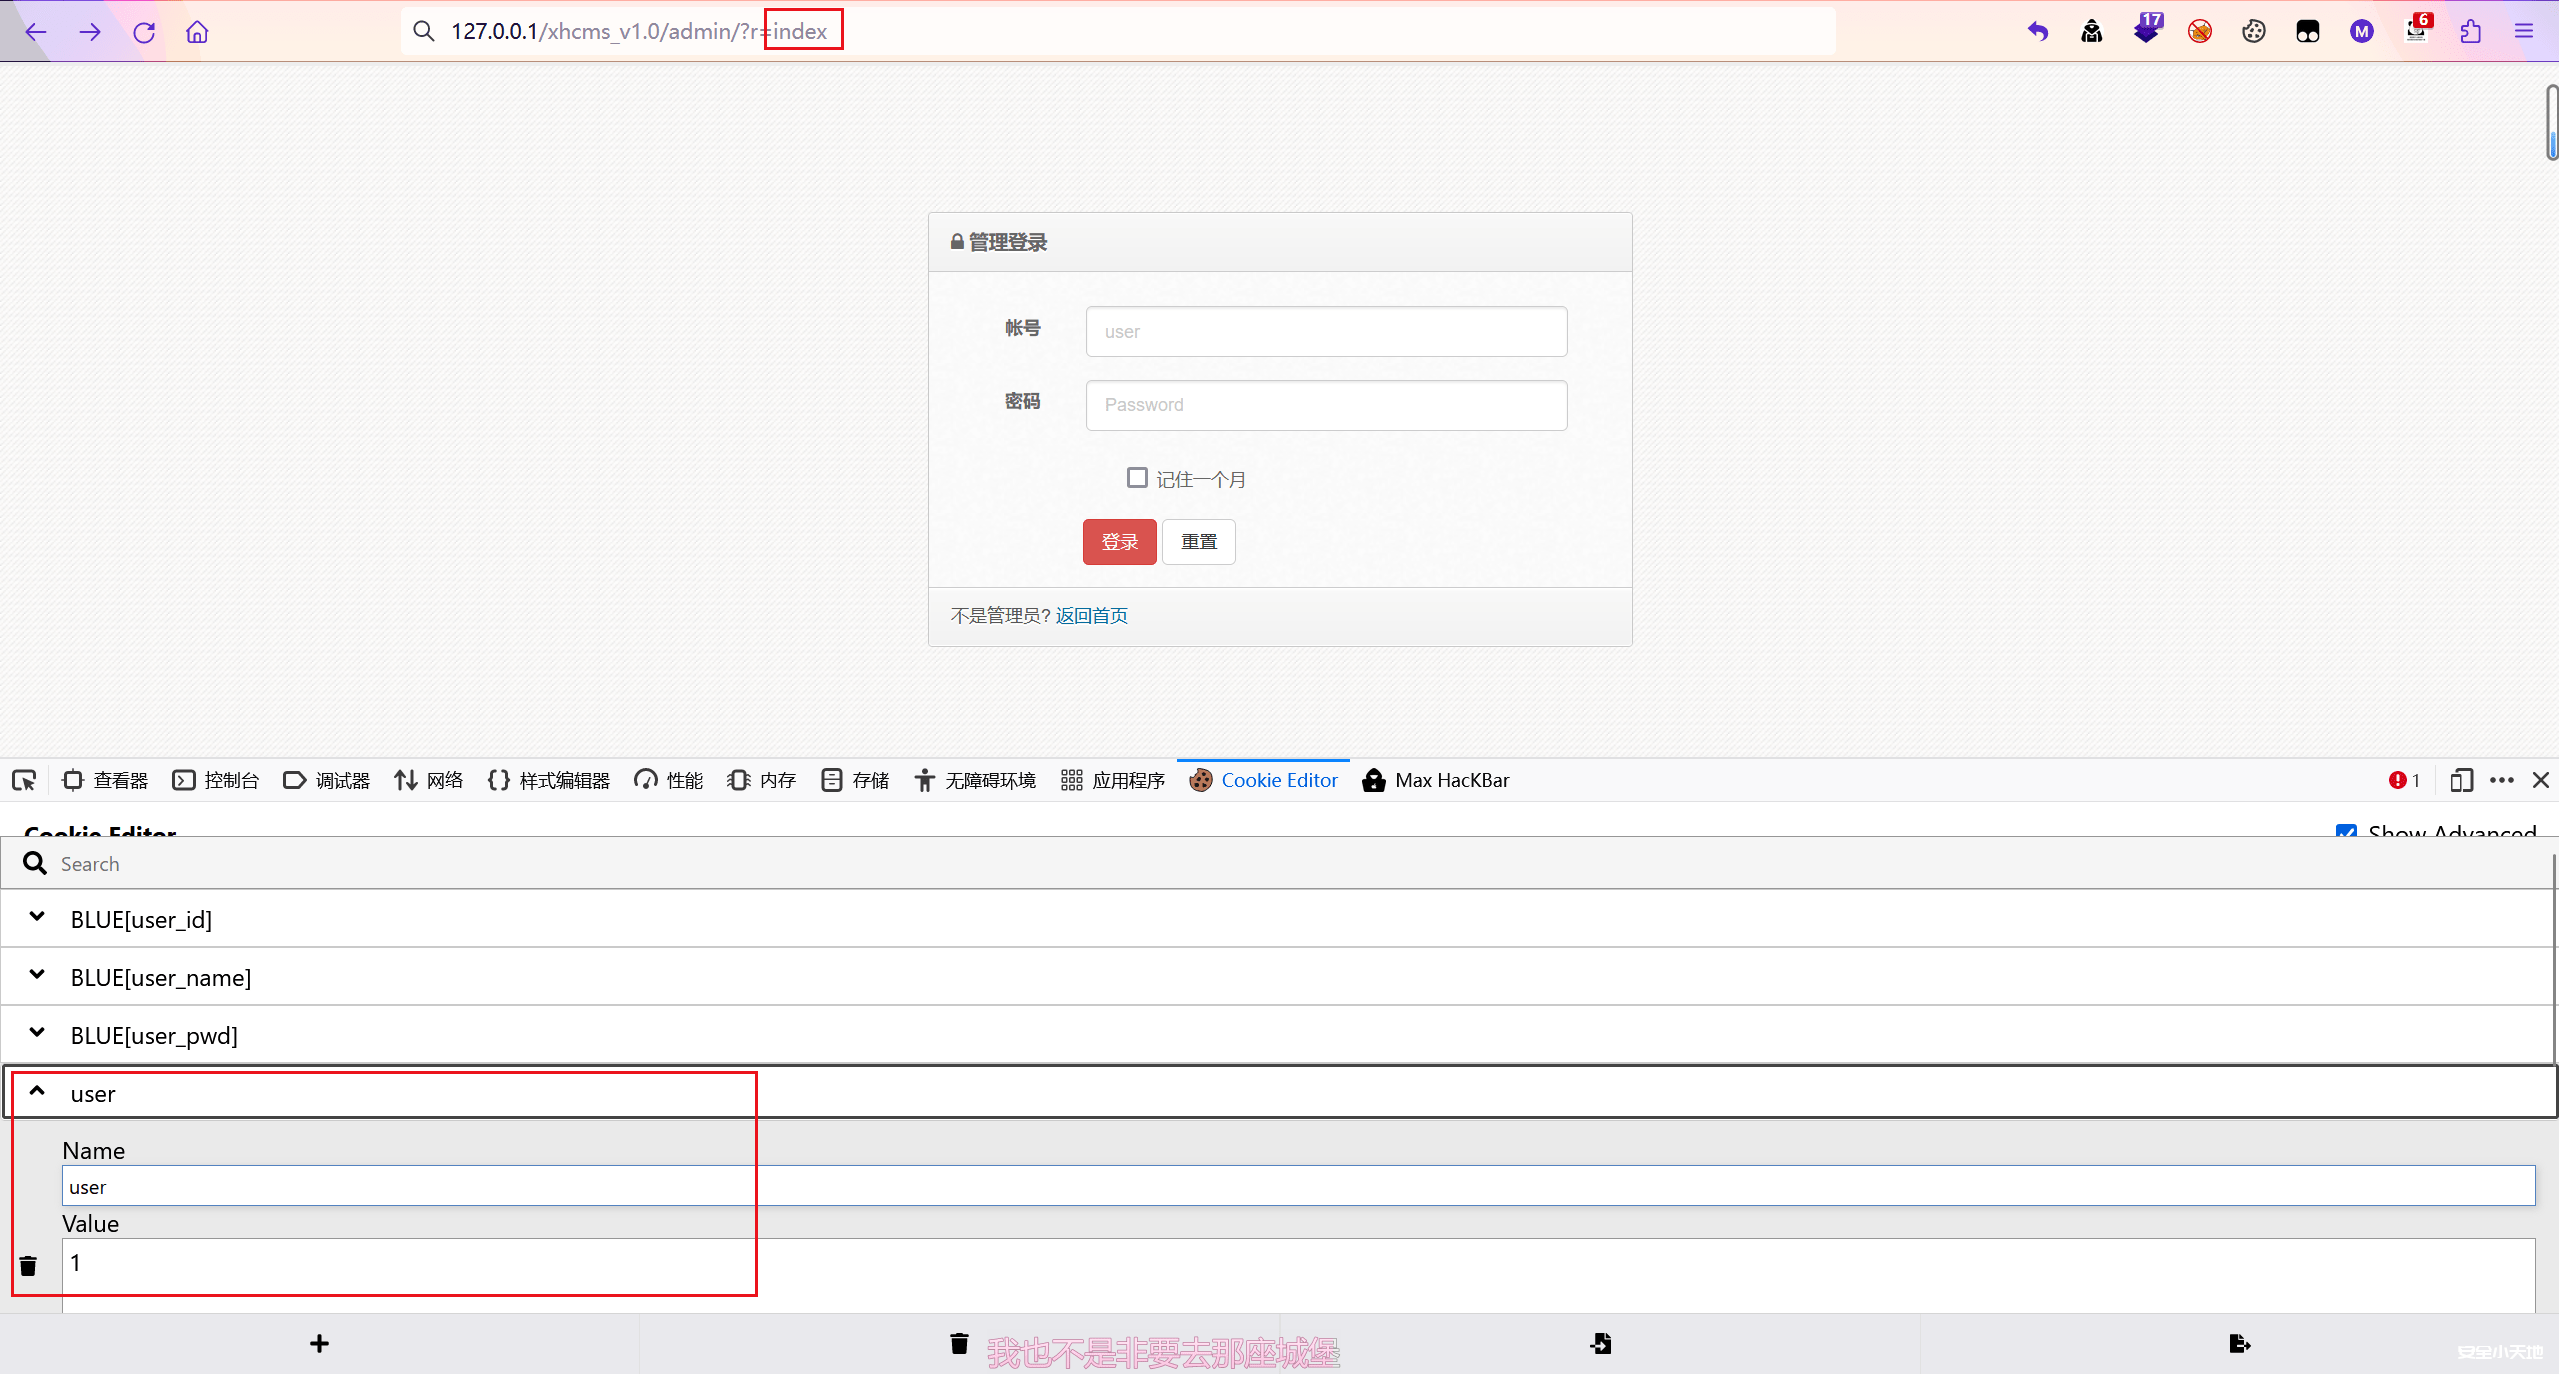Viewport: 2559px width, 1374px height.
Task: Switch to the 网络 (Network) panel
Action: pyautogui.click(x=428, y=780)
